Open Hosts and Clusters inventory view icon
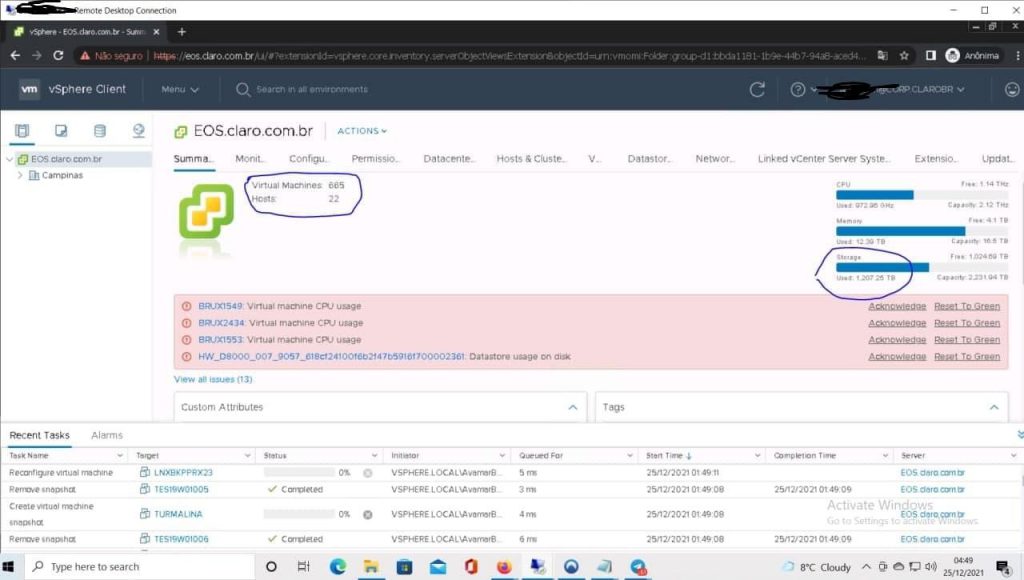Screen dimensions: 1024x580 click(22, 131)
